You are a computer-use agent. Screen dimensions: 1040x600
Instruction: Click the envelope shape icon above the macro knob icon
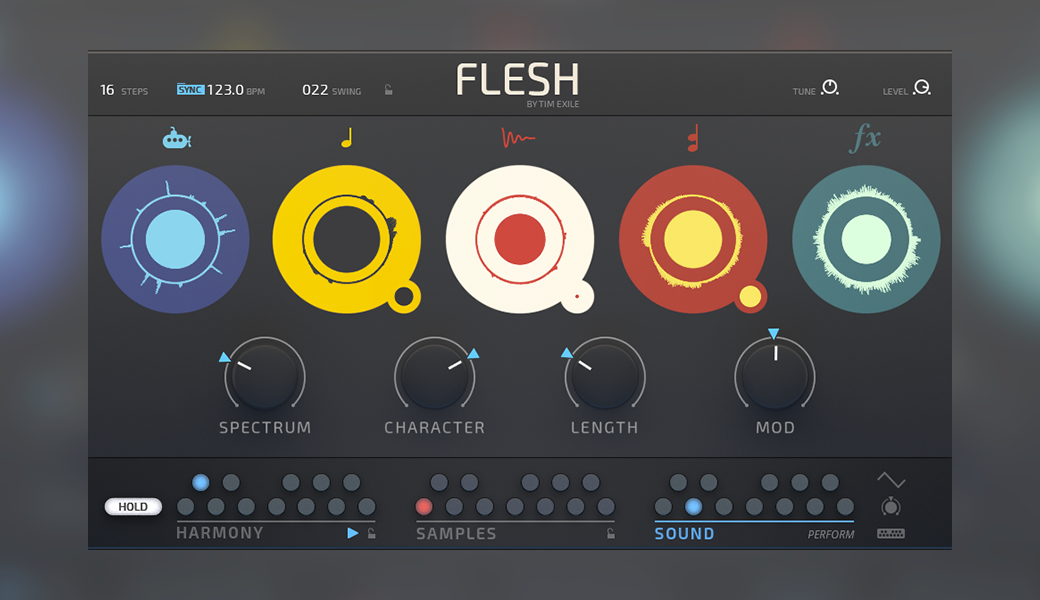point(891,479)
